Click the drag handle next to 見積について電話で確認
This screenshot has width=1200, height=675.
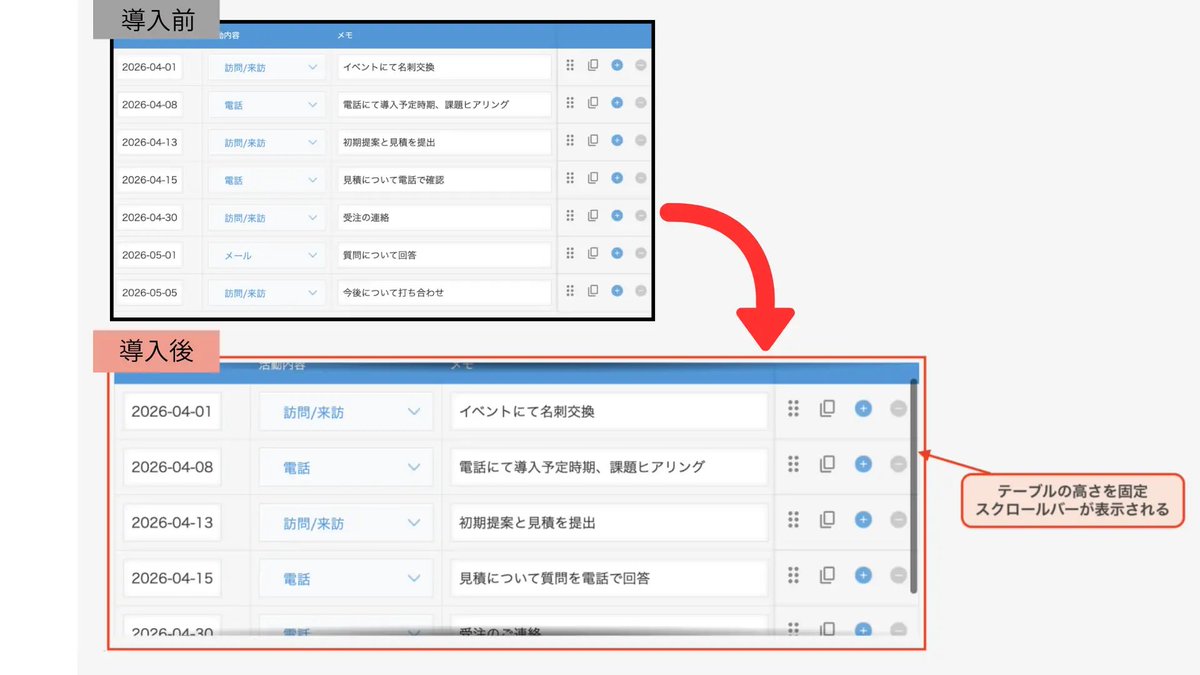click(x=569, y=178)
